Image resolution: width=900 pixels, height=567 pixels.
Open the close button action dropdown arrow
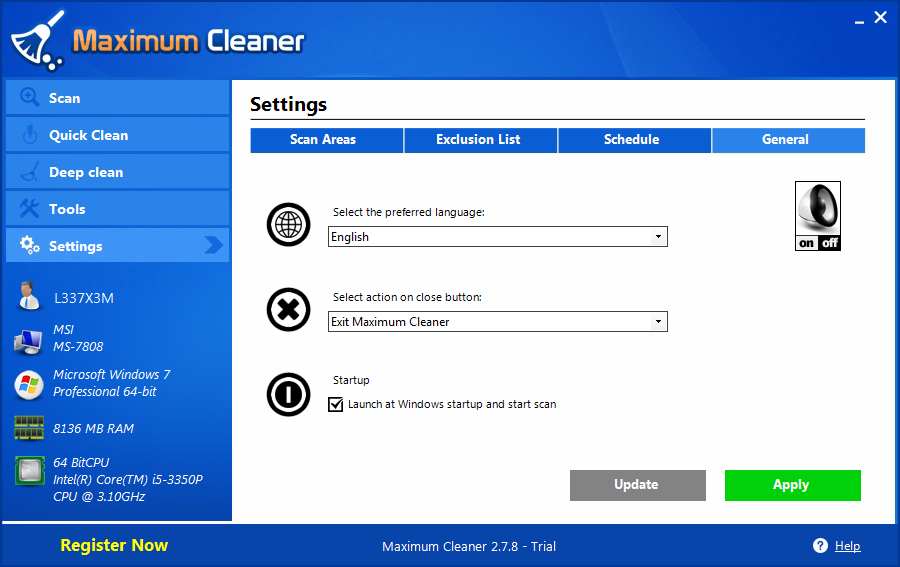(658, 321)
